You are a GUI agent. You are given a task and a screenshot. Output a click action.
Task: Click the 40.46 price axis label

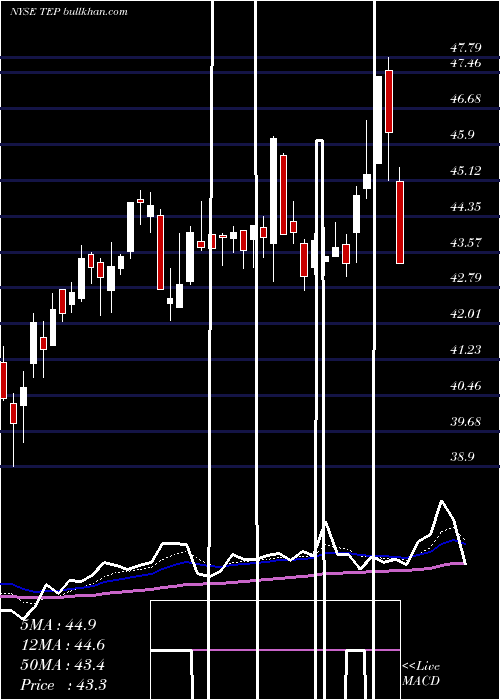coord(466,385)
